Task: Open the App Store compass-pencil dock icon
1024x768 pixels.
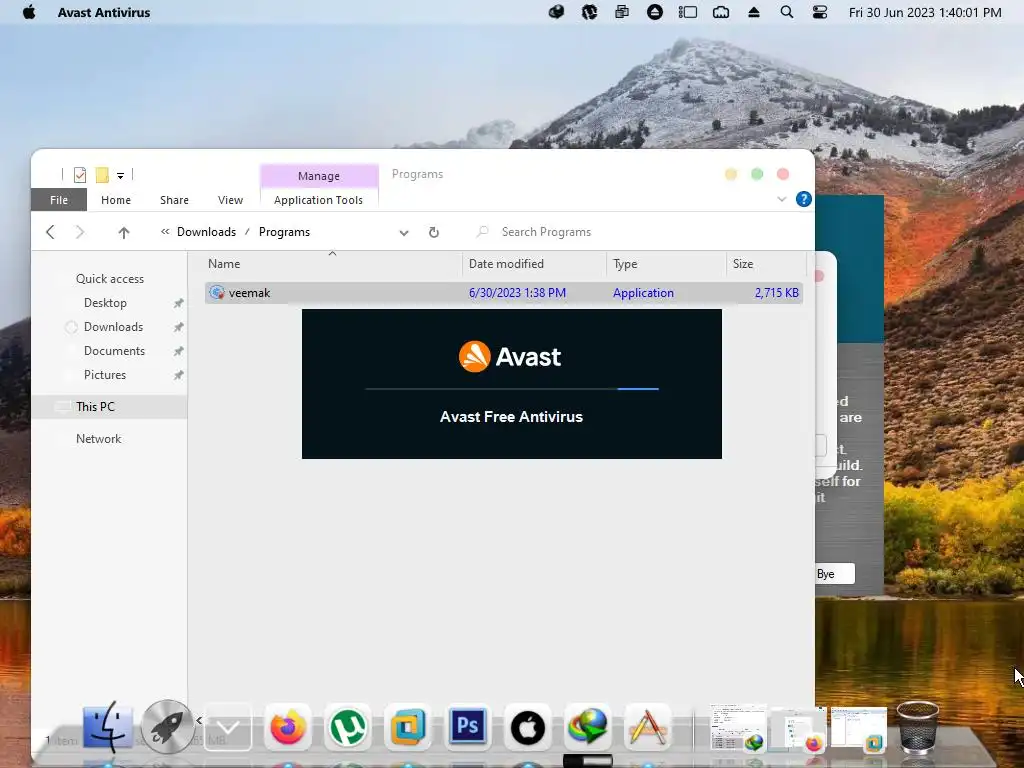Action: pyautogui.click(x=647, y=727)
